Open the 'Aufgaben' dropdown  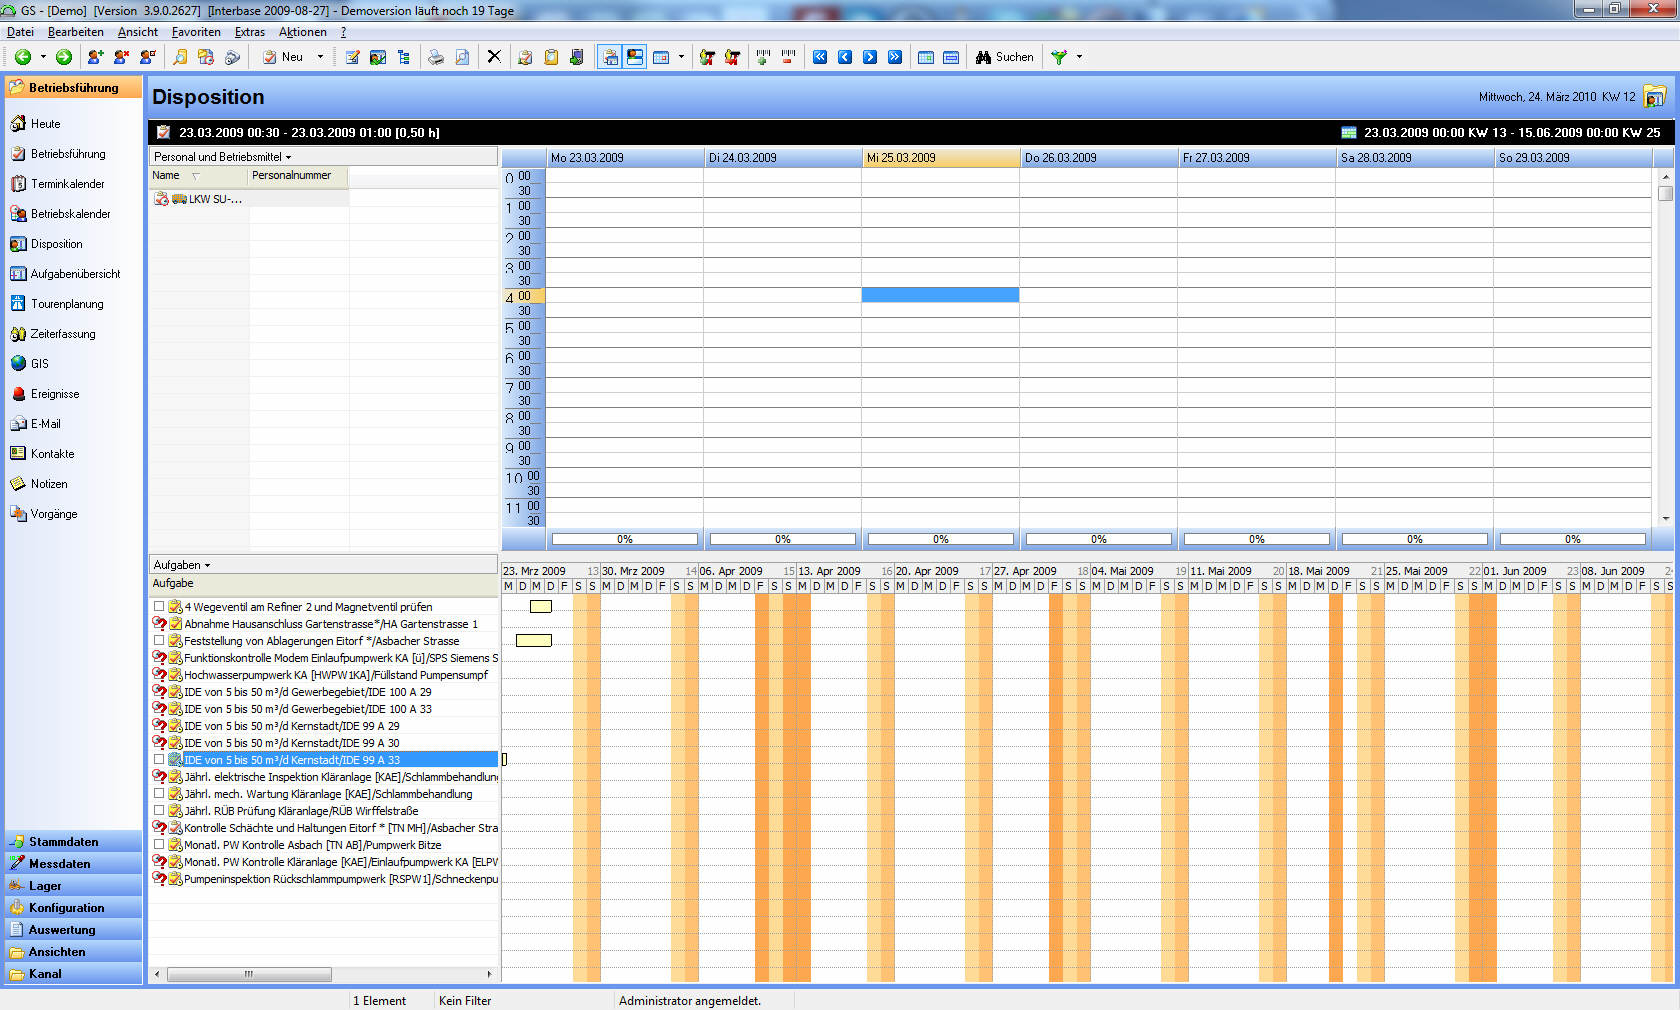point(182,565)
